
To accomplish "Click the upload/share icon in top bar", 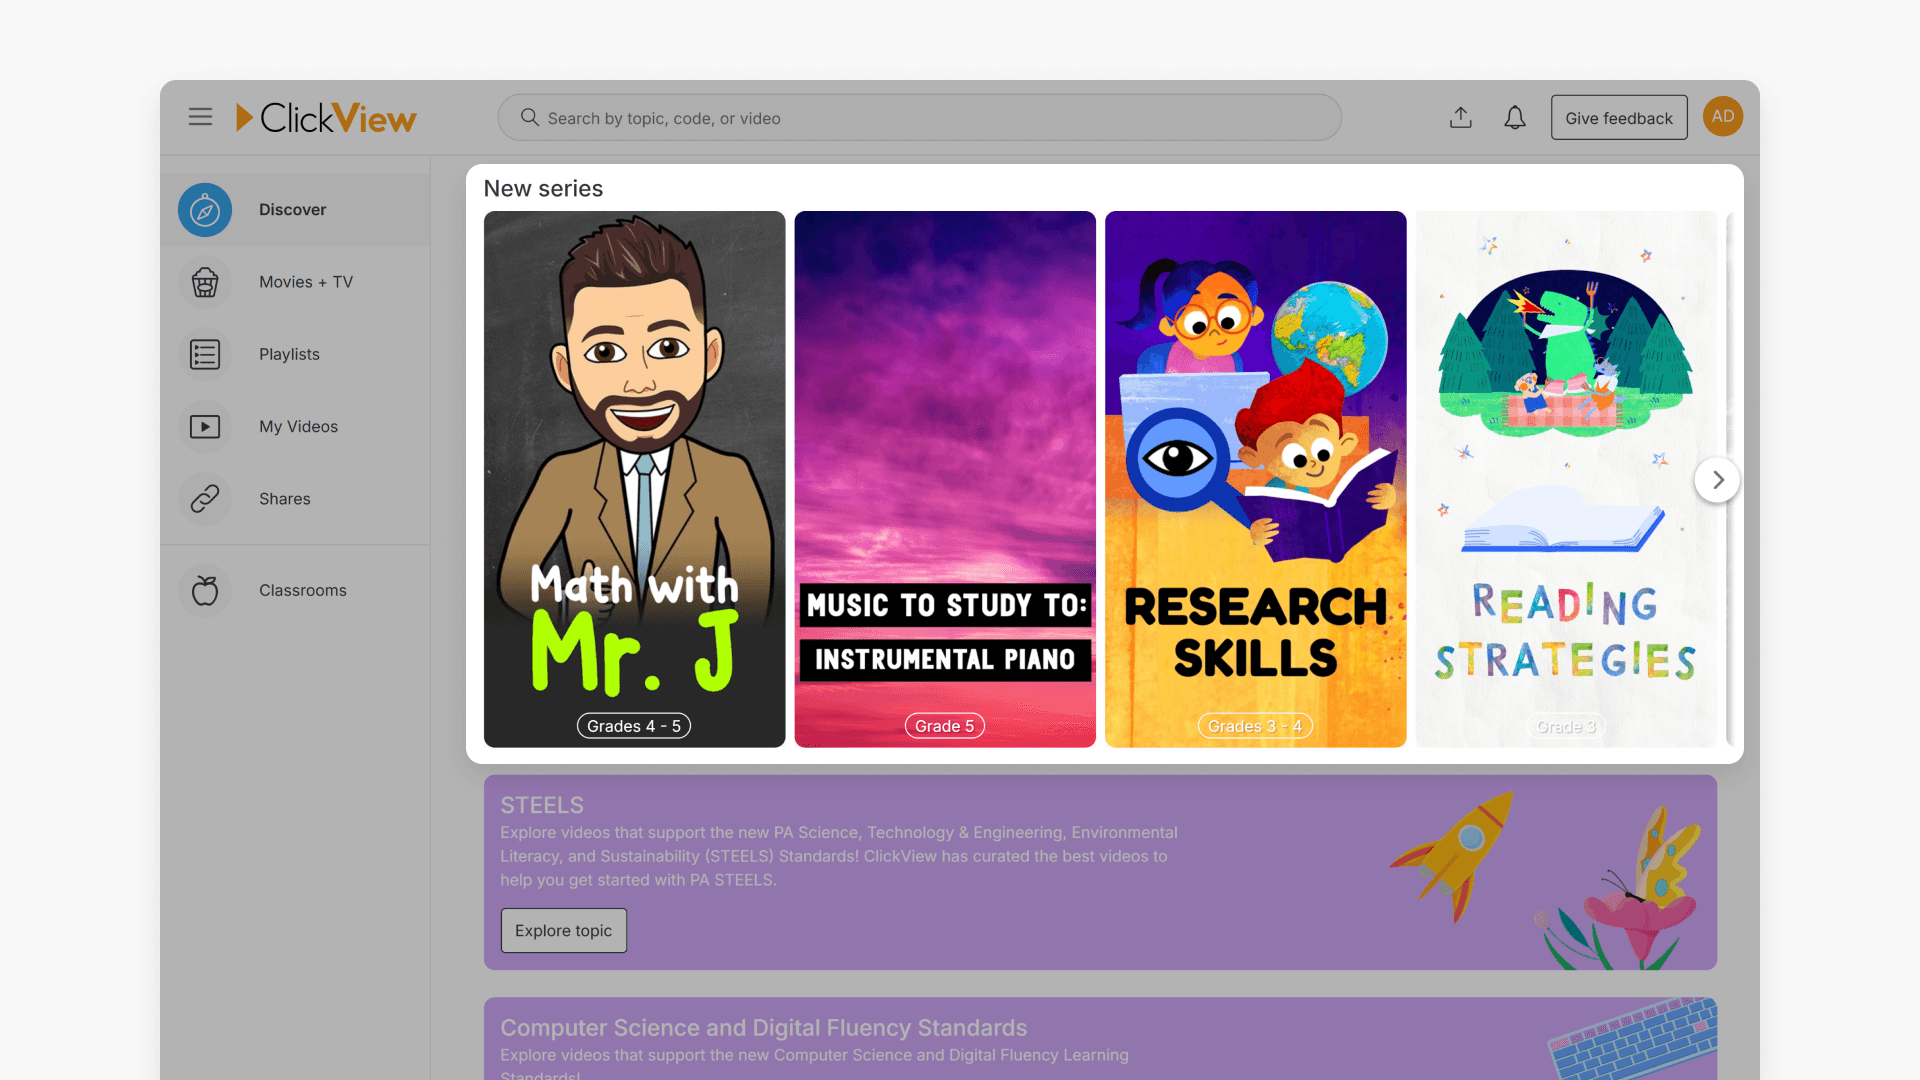I will click(1460, 117).
